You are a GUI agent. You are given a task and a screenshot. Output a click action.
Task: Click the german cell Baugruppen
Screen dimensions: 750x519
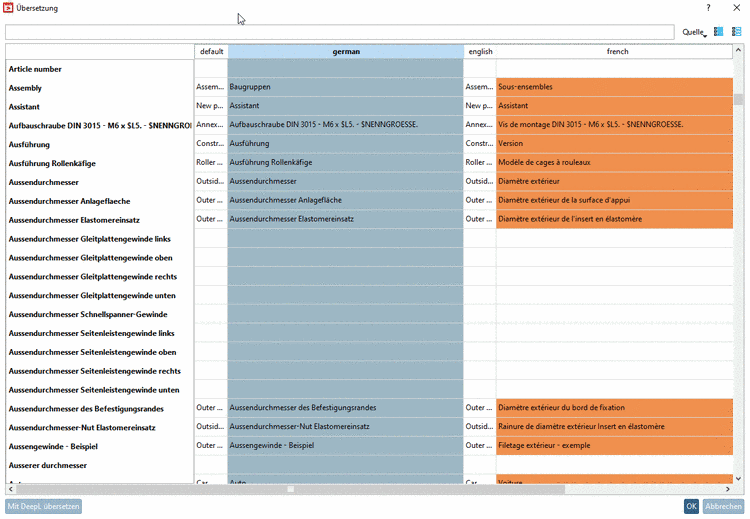click(345, 87)
